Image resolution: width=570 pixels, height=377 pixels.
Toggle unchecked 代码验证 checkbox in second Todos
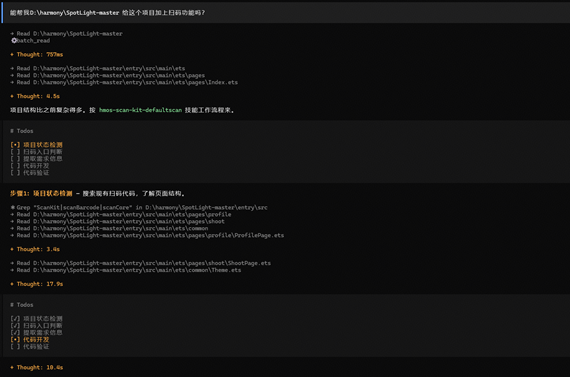tap(15, 347)
